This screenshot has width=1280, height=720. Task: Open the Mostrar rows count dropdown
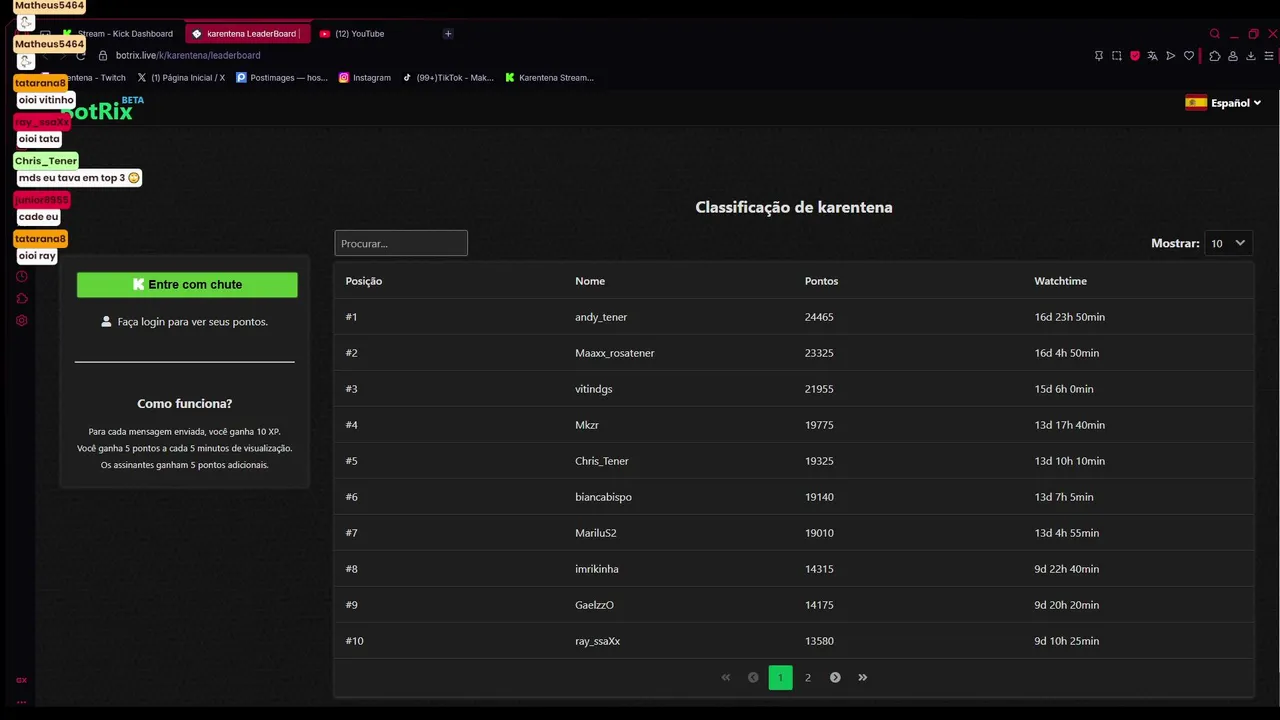(x=1227, y=243)
